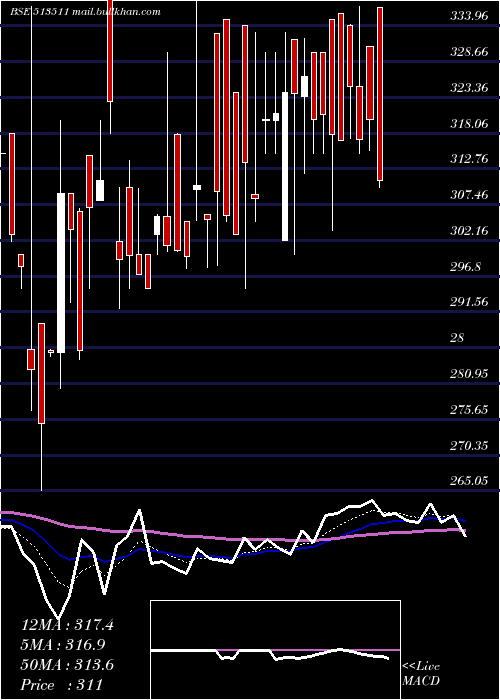Click the 5MA : 316.9 readout
Image resolution: width=500 pixels, height=700 pixels.
(x=63, y=645)
